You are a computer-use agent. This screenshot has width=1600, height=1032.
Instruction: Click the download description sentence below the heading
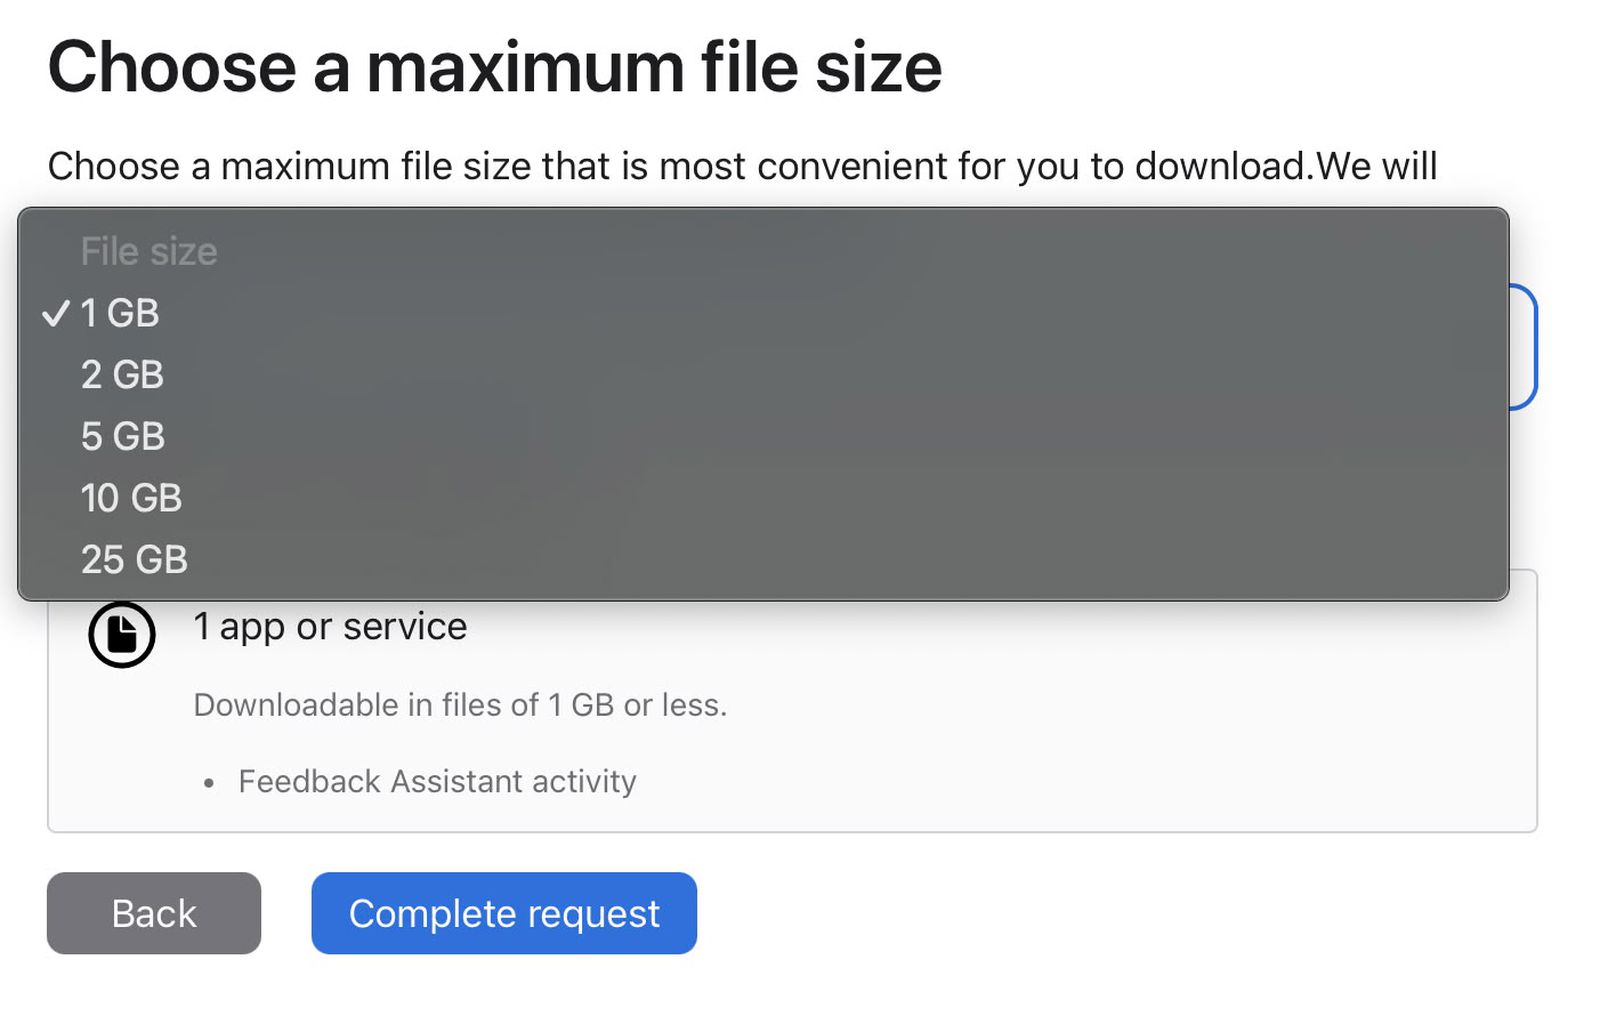pyautogui.click(x=742, y=166)
